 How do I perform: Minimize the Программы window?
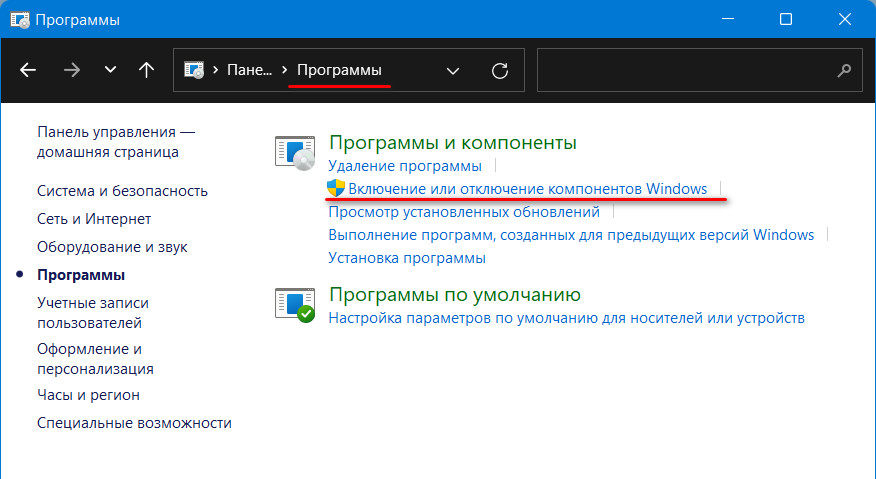coord(728,19)
